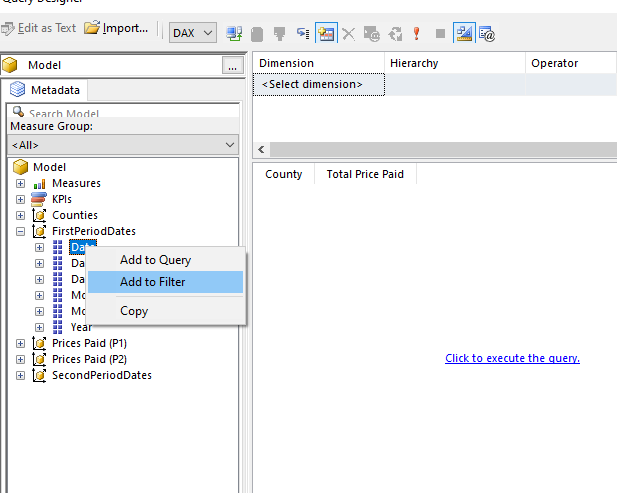Expand the SecondPeriodDates tree node
This screenshot has width=617, height=493.
pos(20,375)
